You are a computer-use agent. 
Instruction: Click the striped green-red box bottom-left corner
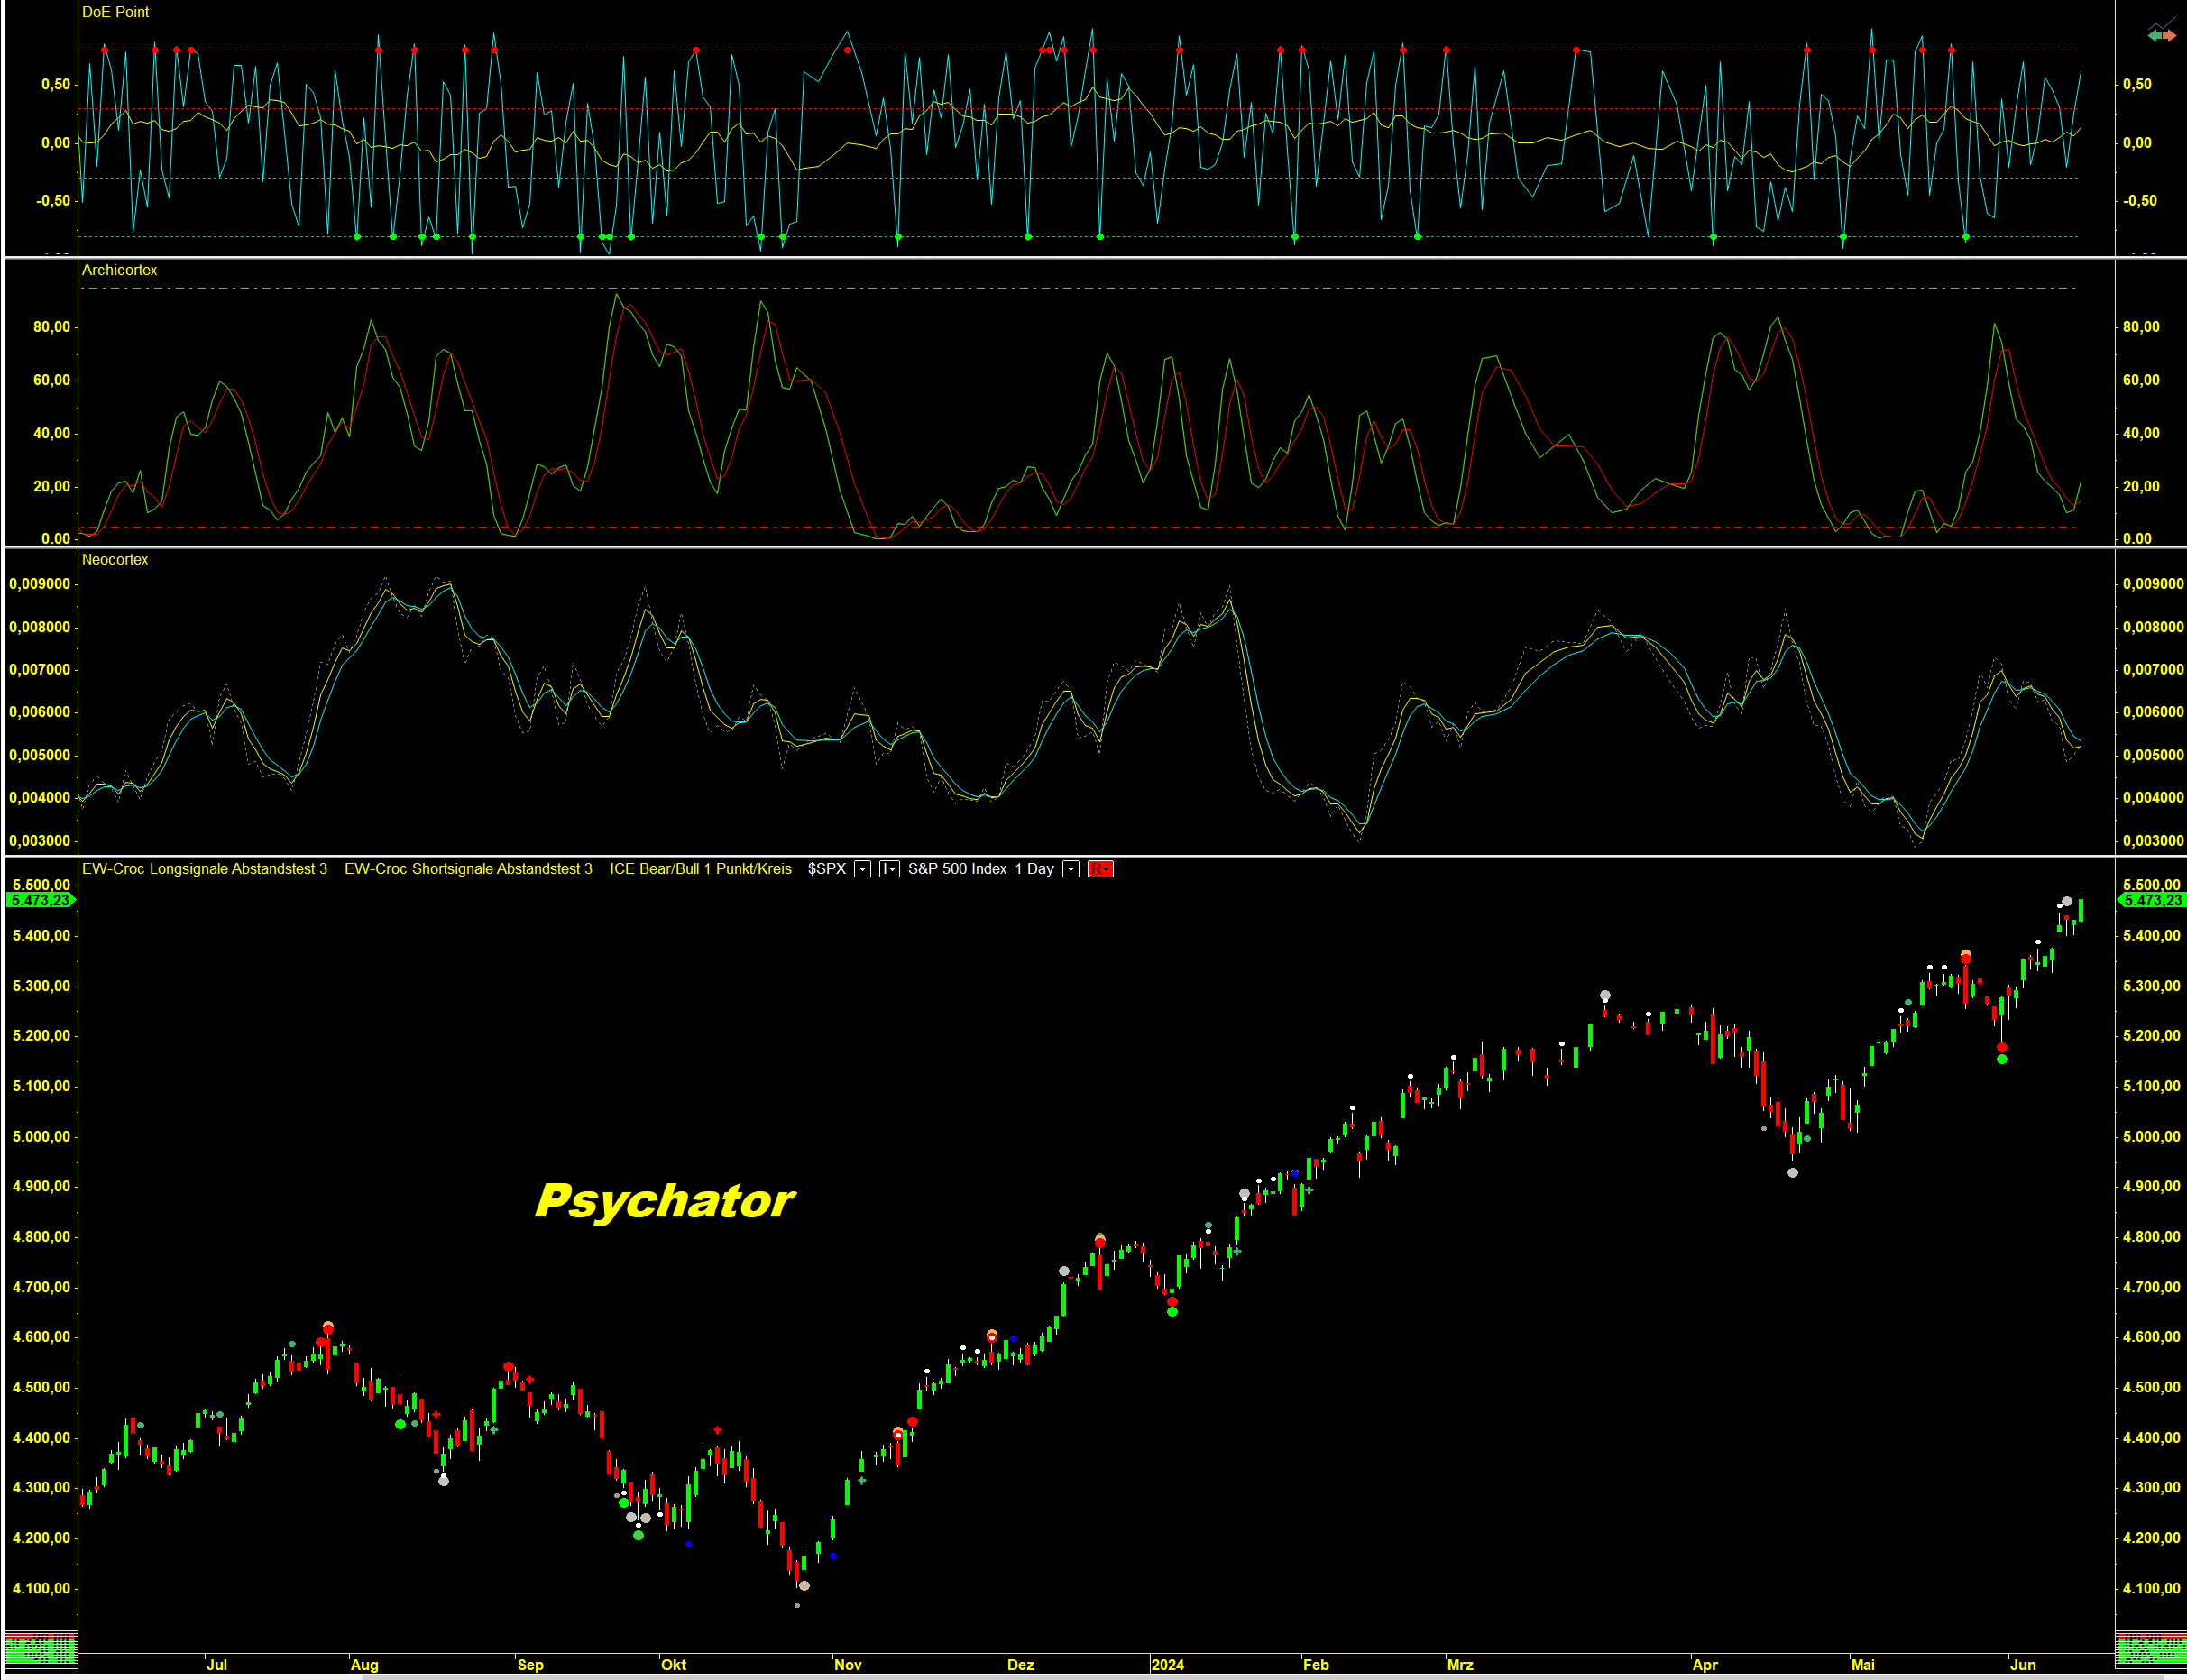click(40, 1650)
